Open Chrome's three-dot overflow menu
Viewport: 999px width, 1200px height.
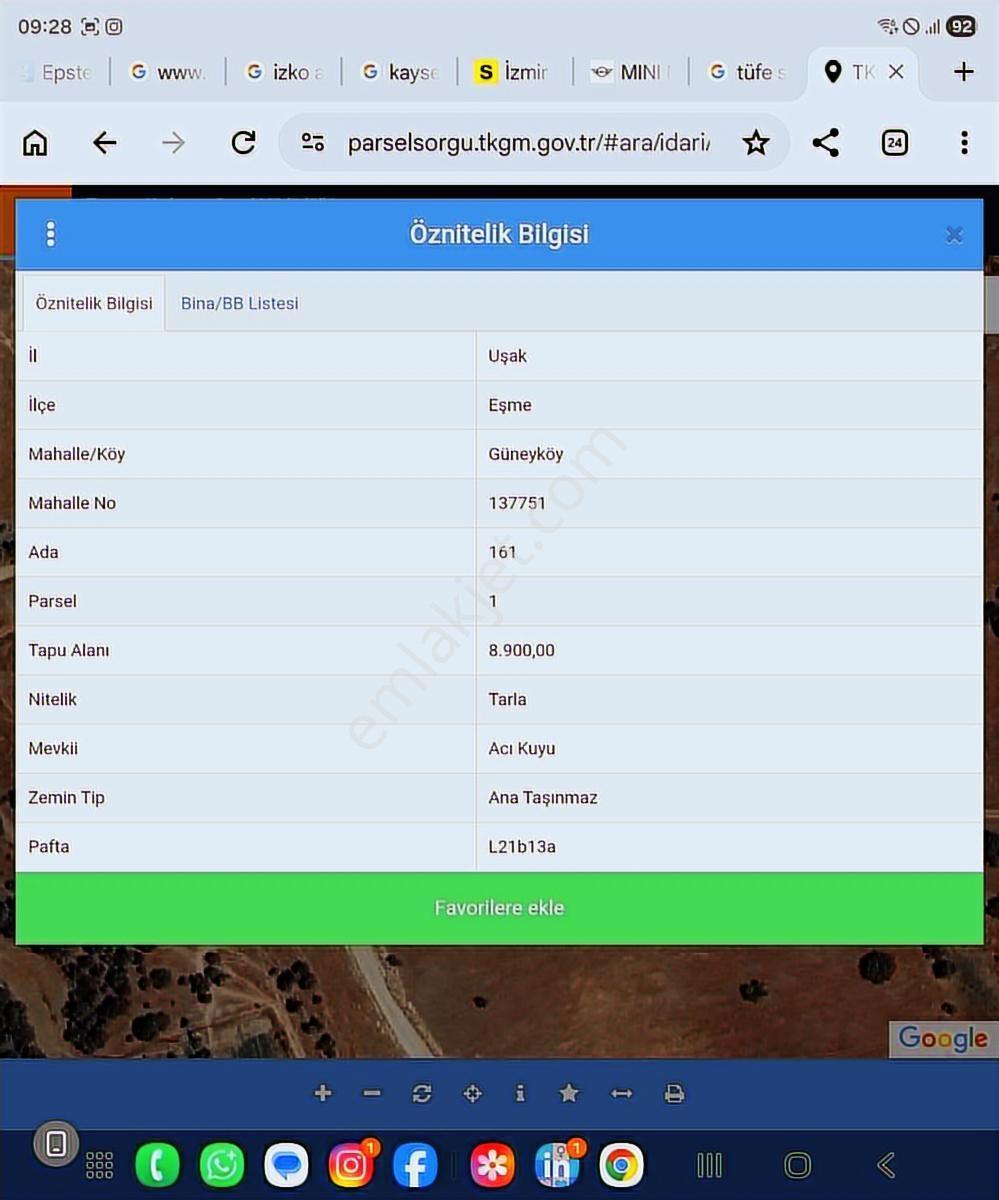(x=964, y=143)
